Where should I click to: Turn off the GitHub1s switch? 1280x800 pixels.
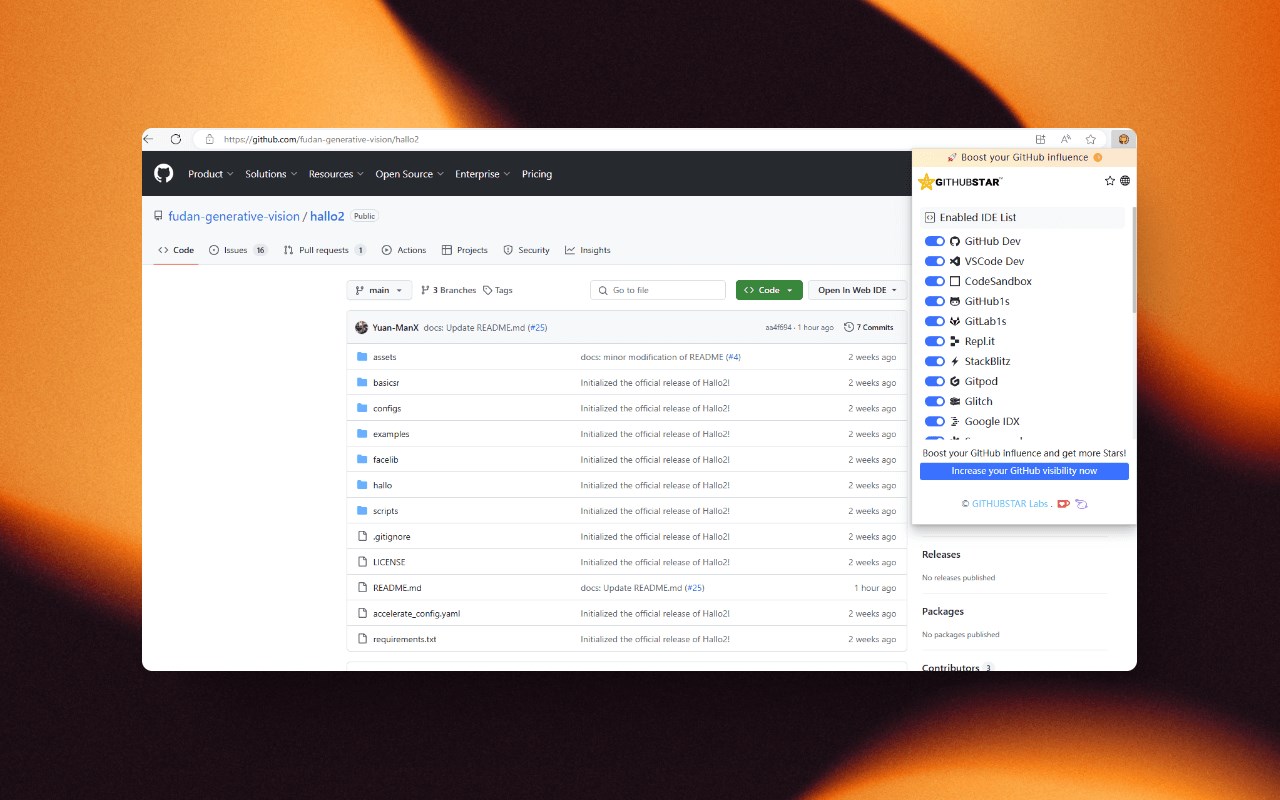[935, 301]
